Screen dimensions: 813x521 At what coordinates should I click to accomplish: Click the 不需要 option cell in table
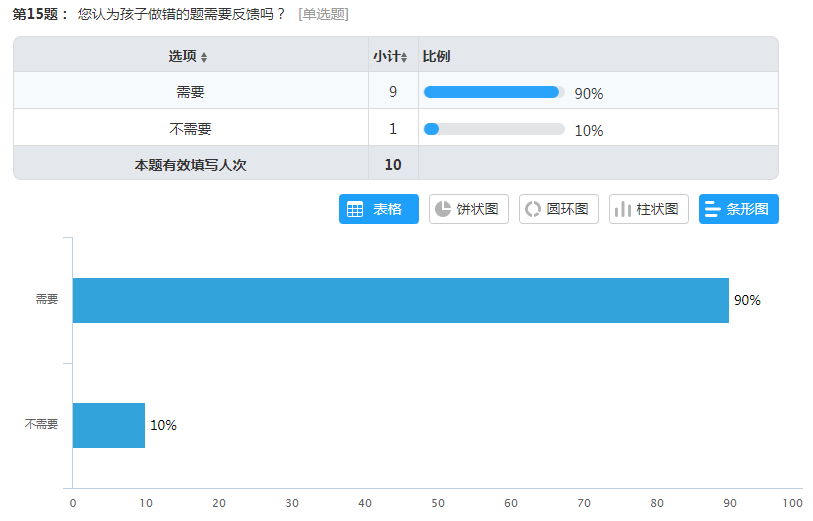[x=190, y=129]
